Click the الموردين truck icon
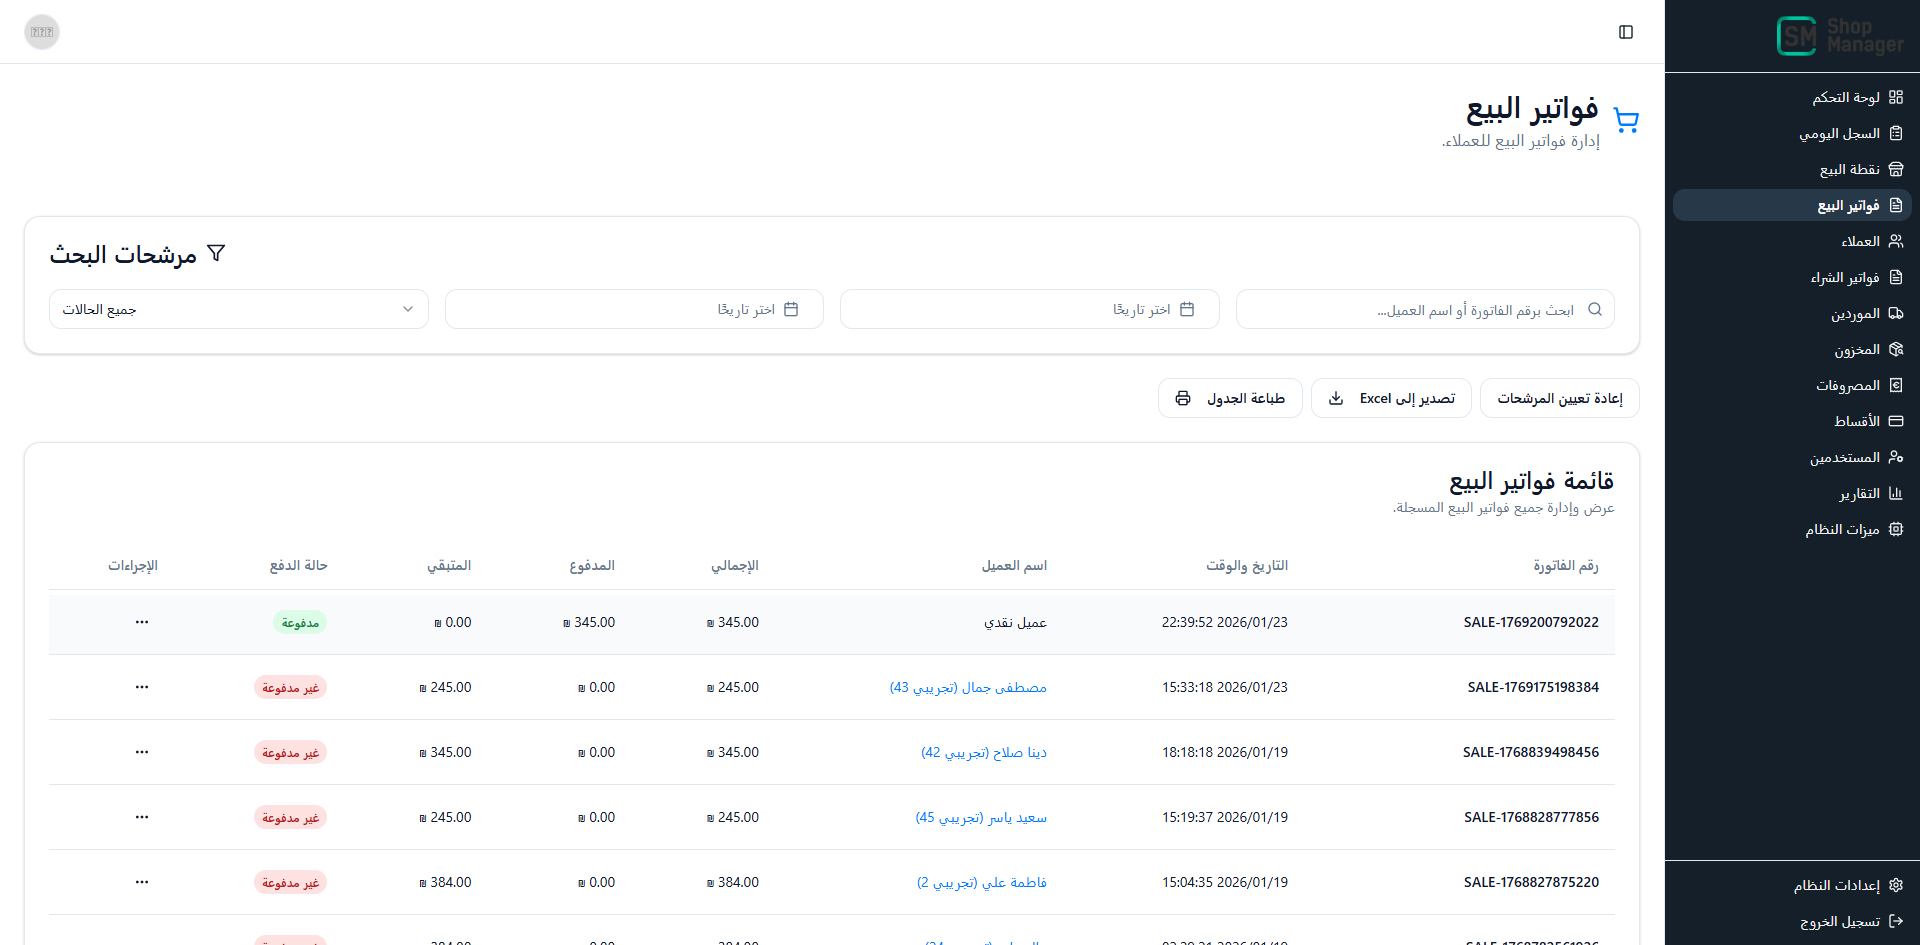The width and height of the screenshot is (1920, 945). click(1896, 313)
